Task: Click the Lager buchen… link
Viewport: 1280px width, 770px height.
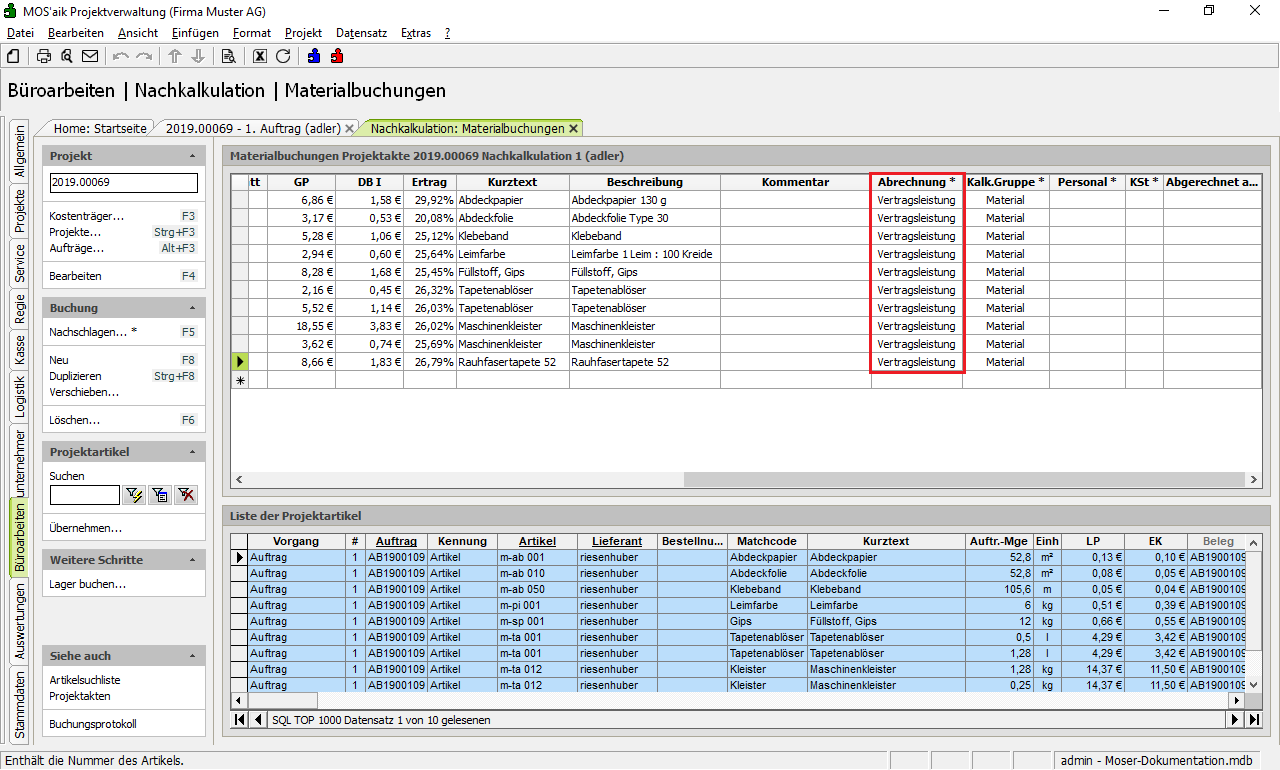Action: pyautogui.click(x=87, y=584)
